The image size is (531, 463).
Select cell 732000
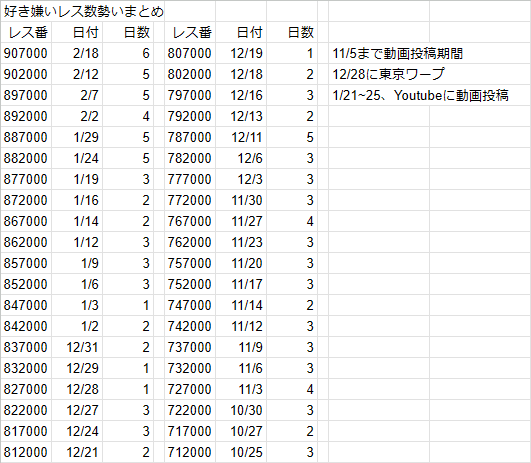190,368
